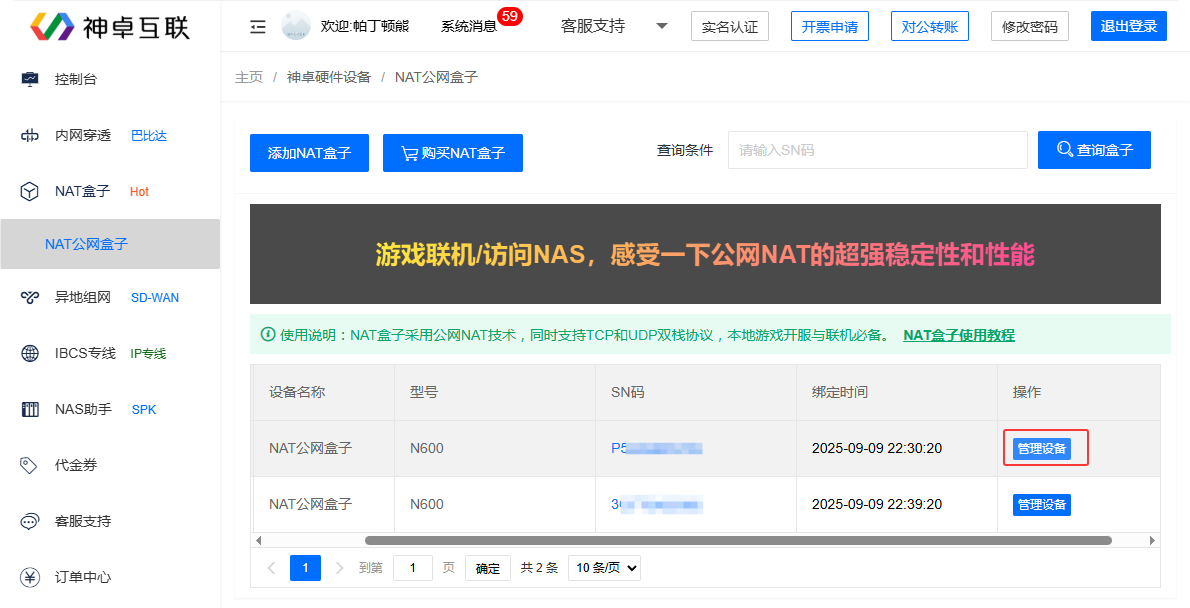Image resolution: width=1190 pixels, height=608 pixels.
Task: Open 订单中心 yen icon
Action: tap(30, 577)
